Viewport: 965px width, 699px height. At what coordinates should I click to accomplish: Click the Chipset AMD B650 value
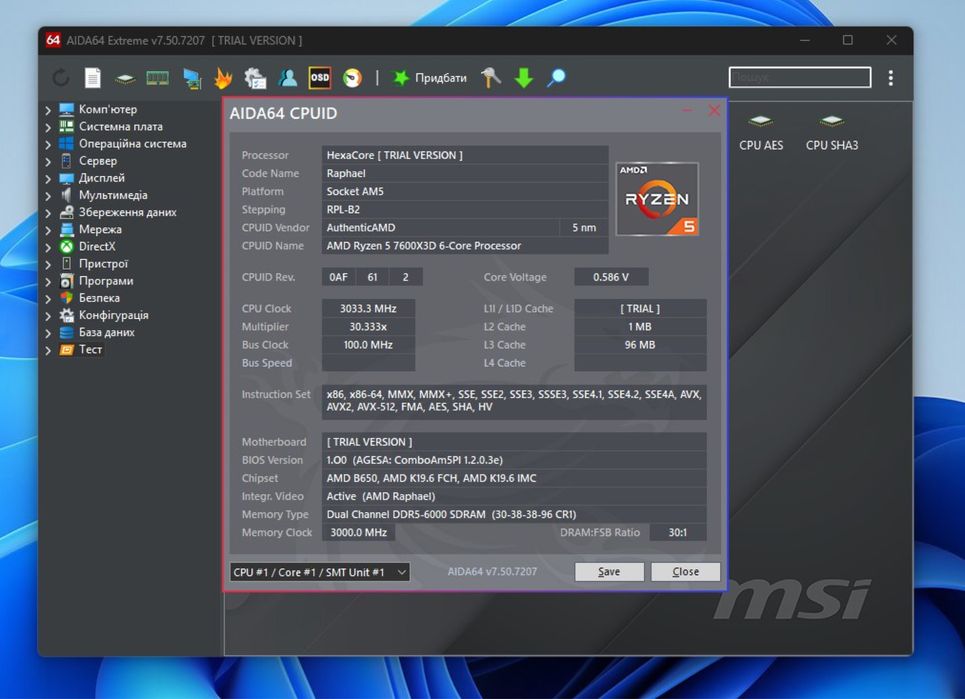pos(514,478)
